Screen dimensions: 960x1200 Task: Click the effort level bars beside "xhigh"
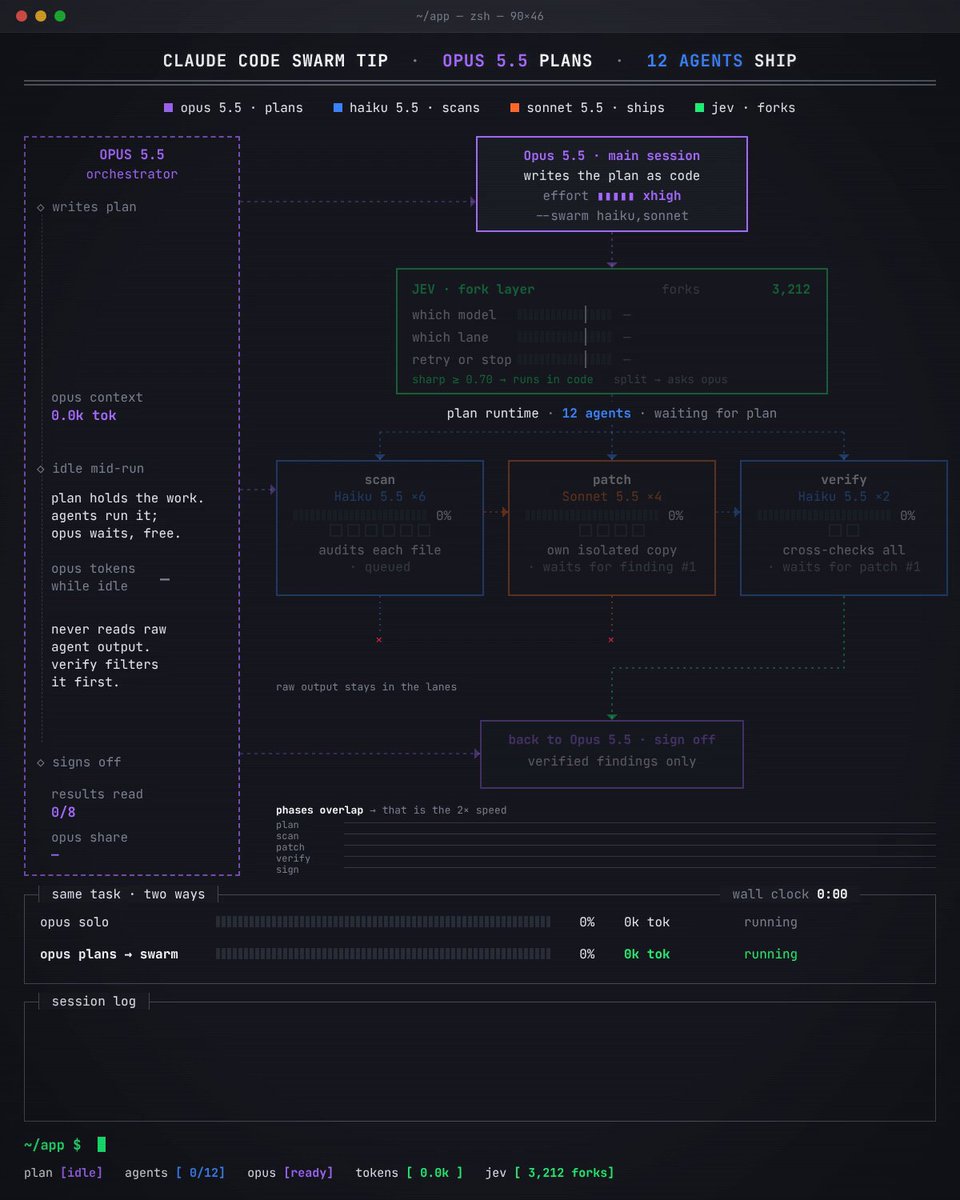pos(616,196)
